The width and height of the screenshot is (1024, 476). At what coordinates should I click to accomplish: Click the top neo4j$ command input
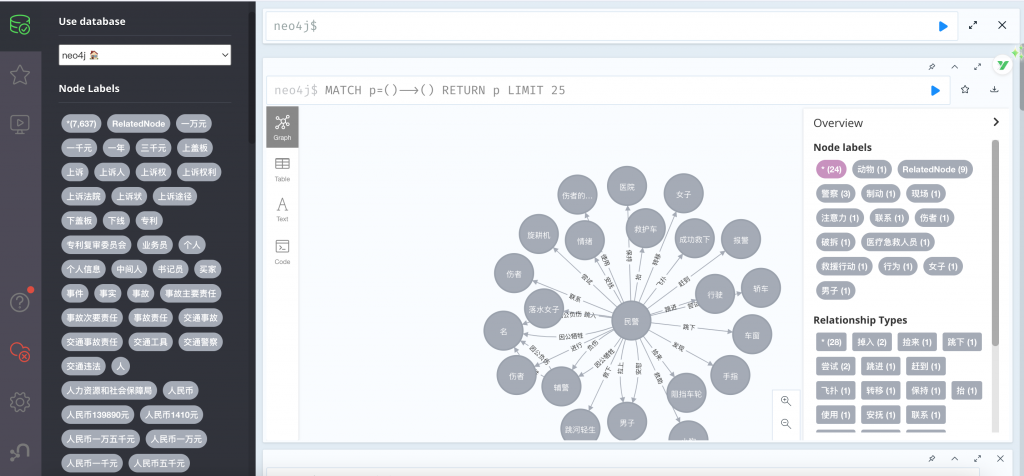pyautogui.click(x=600, y=26)
